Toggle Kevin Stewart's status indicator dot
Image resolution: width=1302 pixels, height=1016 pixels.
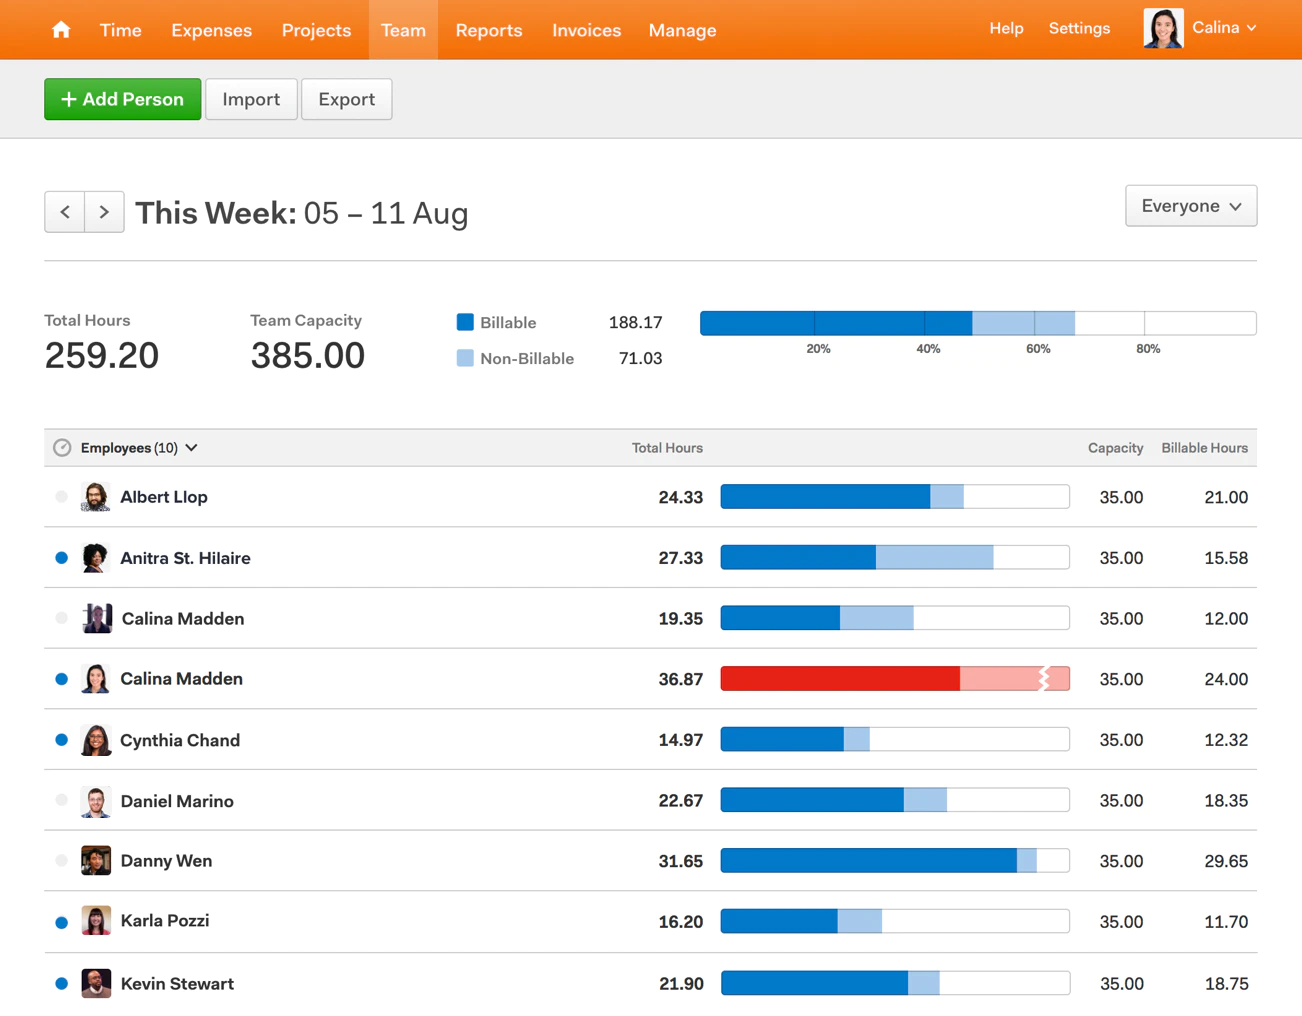pyautogui.click(x=61, y=982)
